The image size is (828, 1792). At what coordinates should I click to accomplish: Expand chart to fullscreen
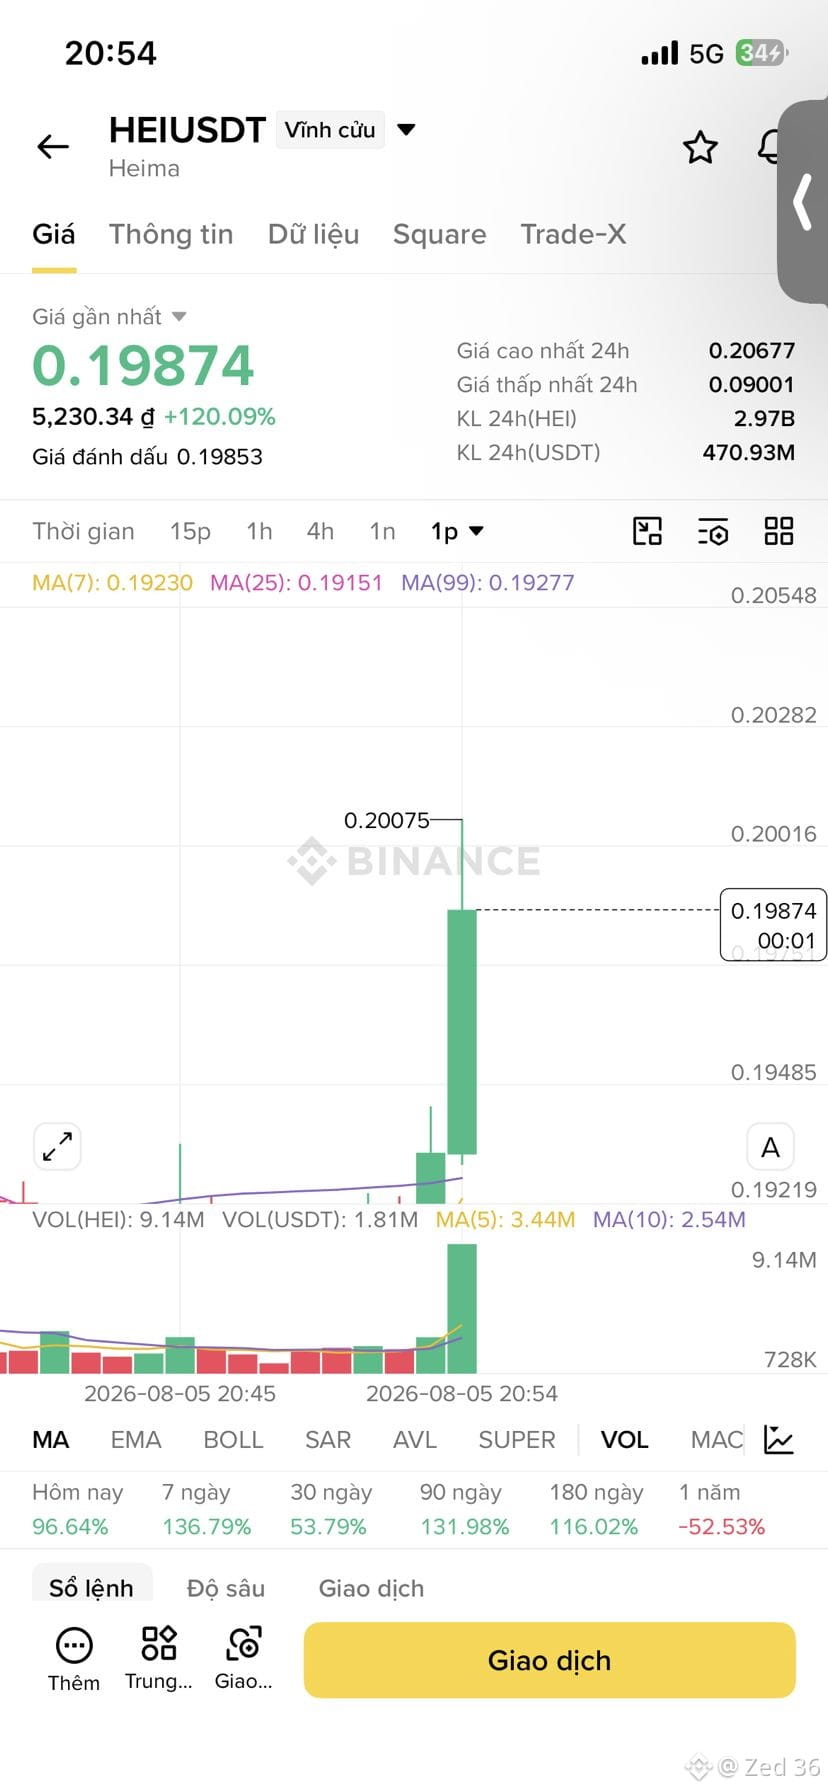57,1146
